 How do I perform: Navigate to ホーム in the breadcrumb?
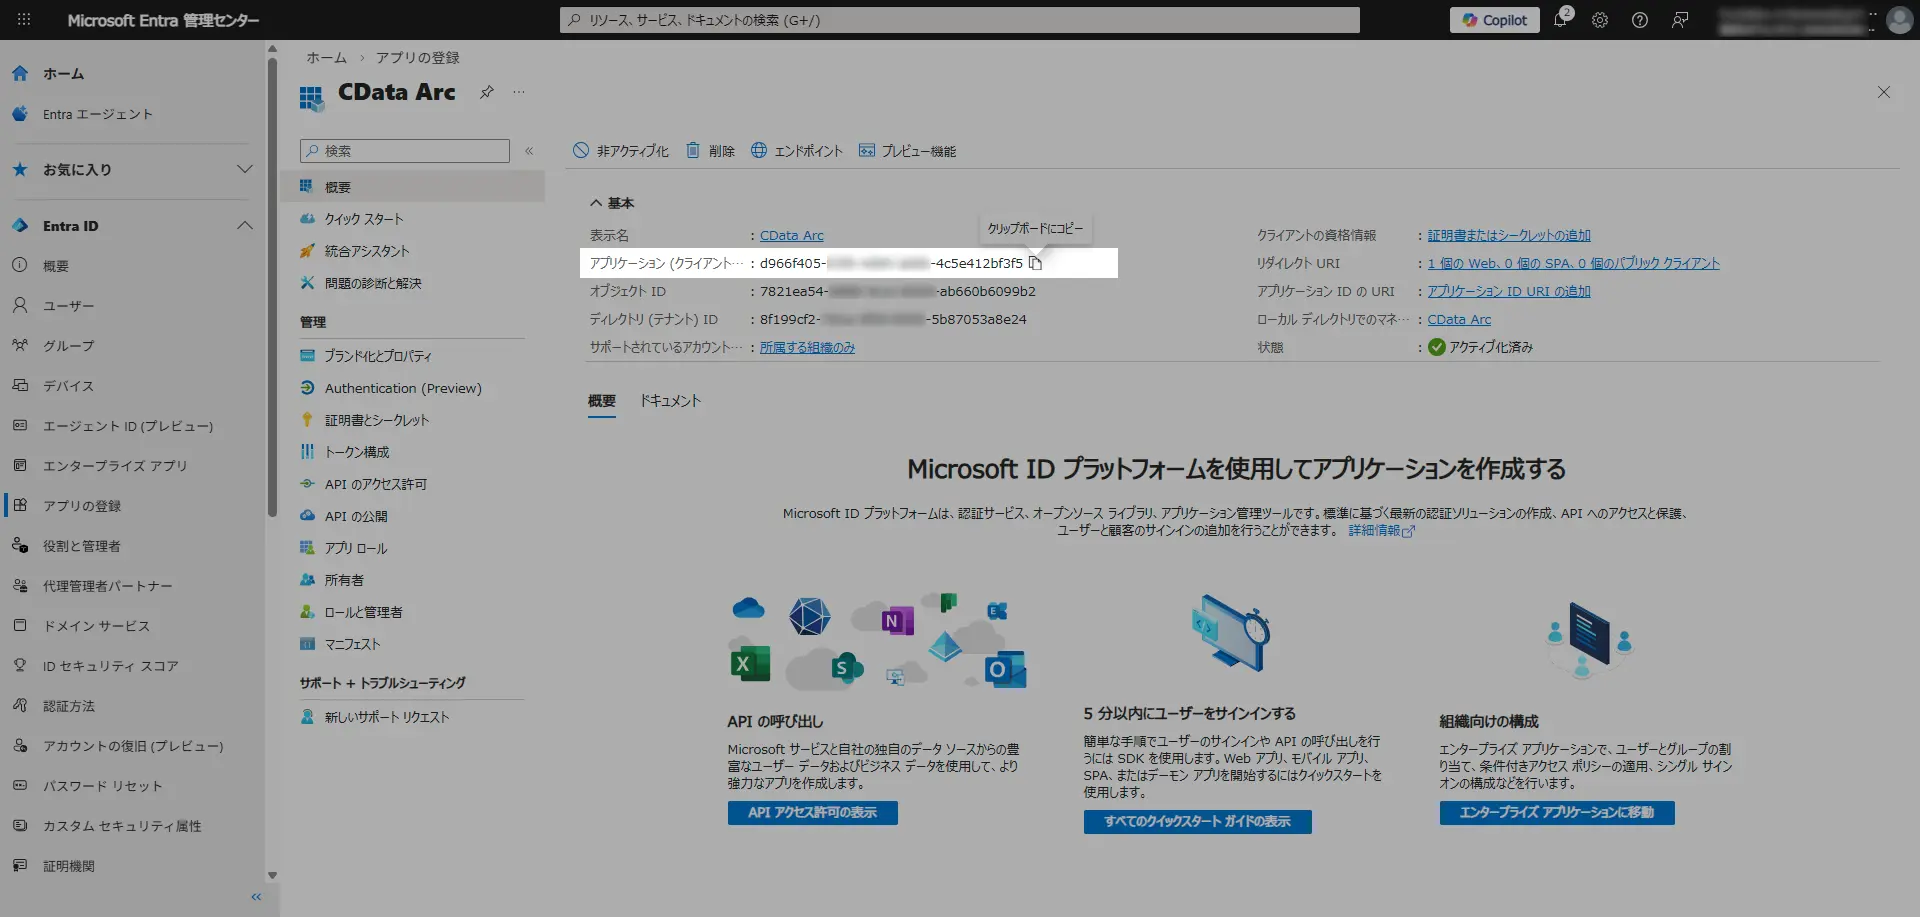326,58
